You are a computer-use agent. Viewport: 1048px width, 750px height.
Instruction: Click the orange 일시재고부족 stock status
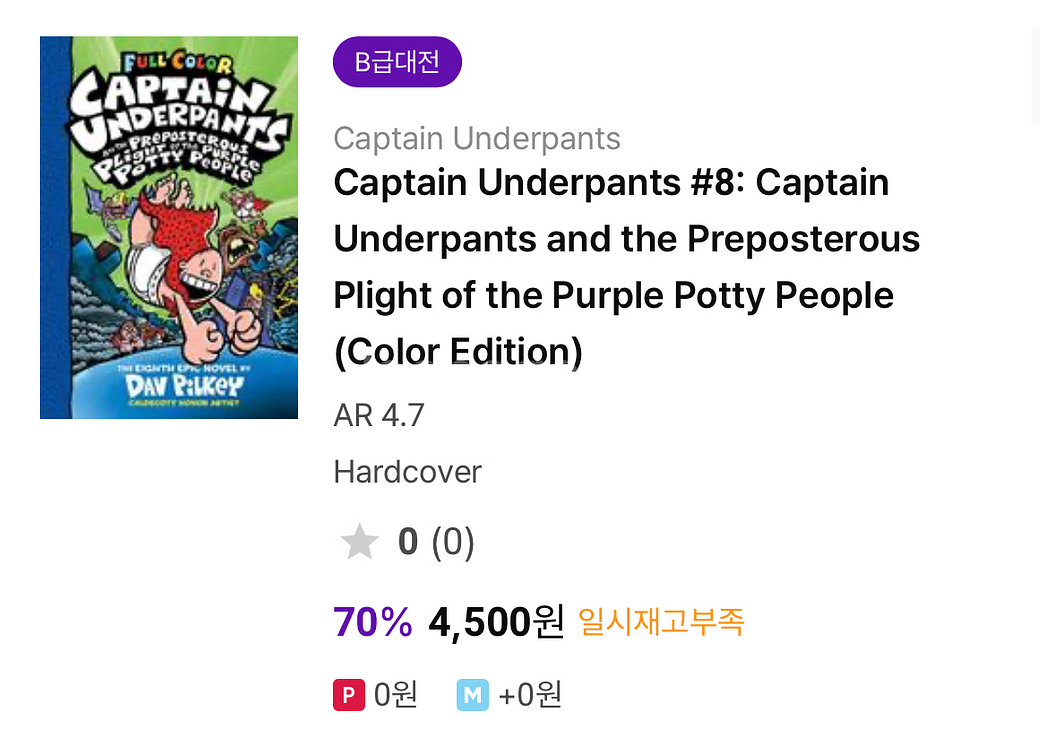tap(661, 622)
